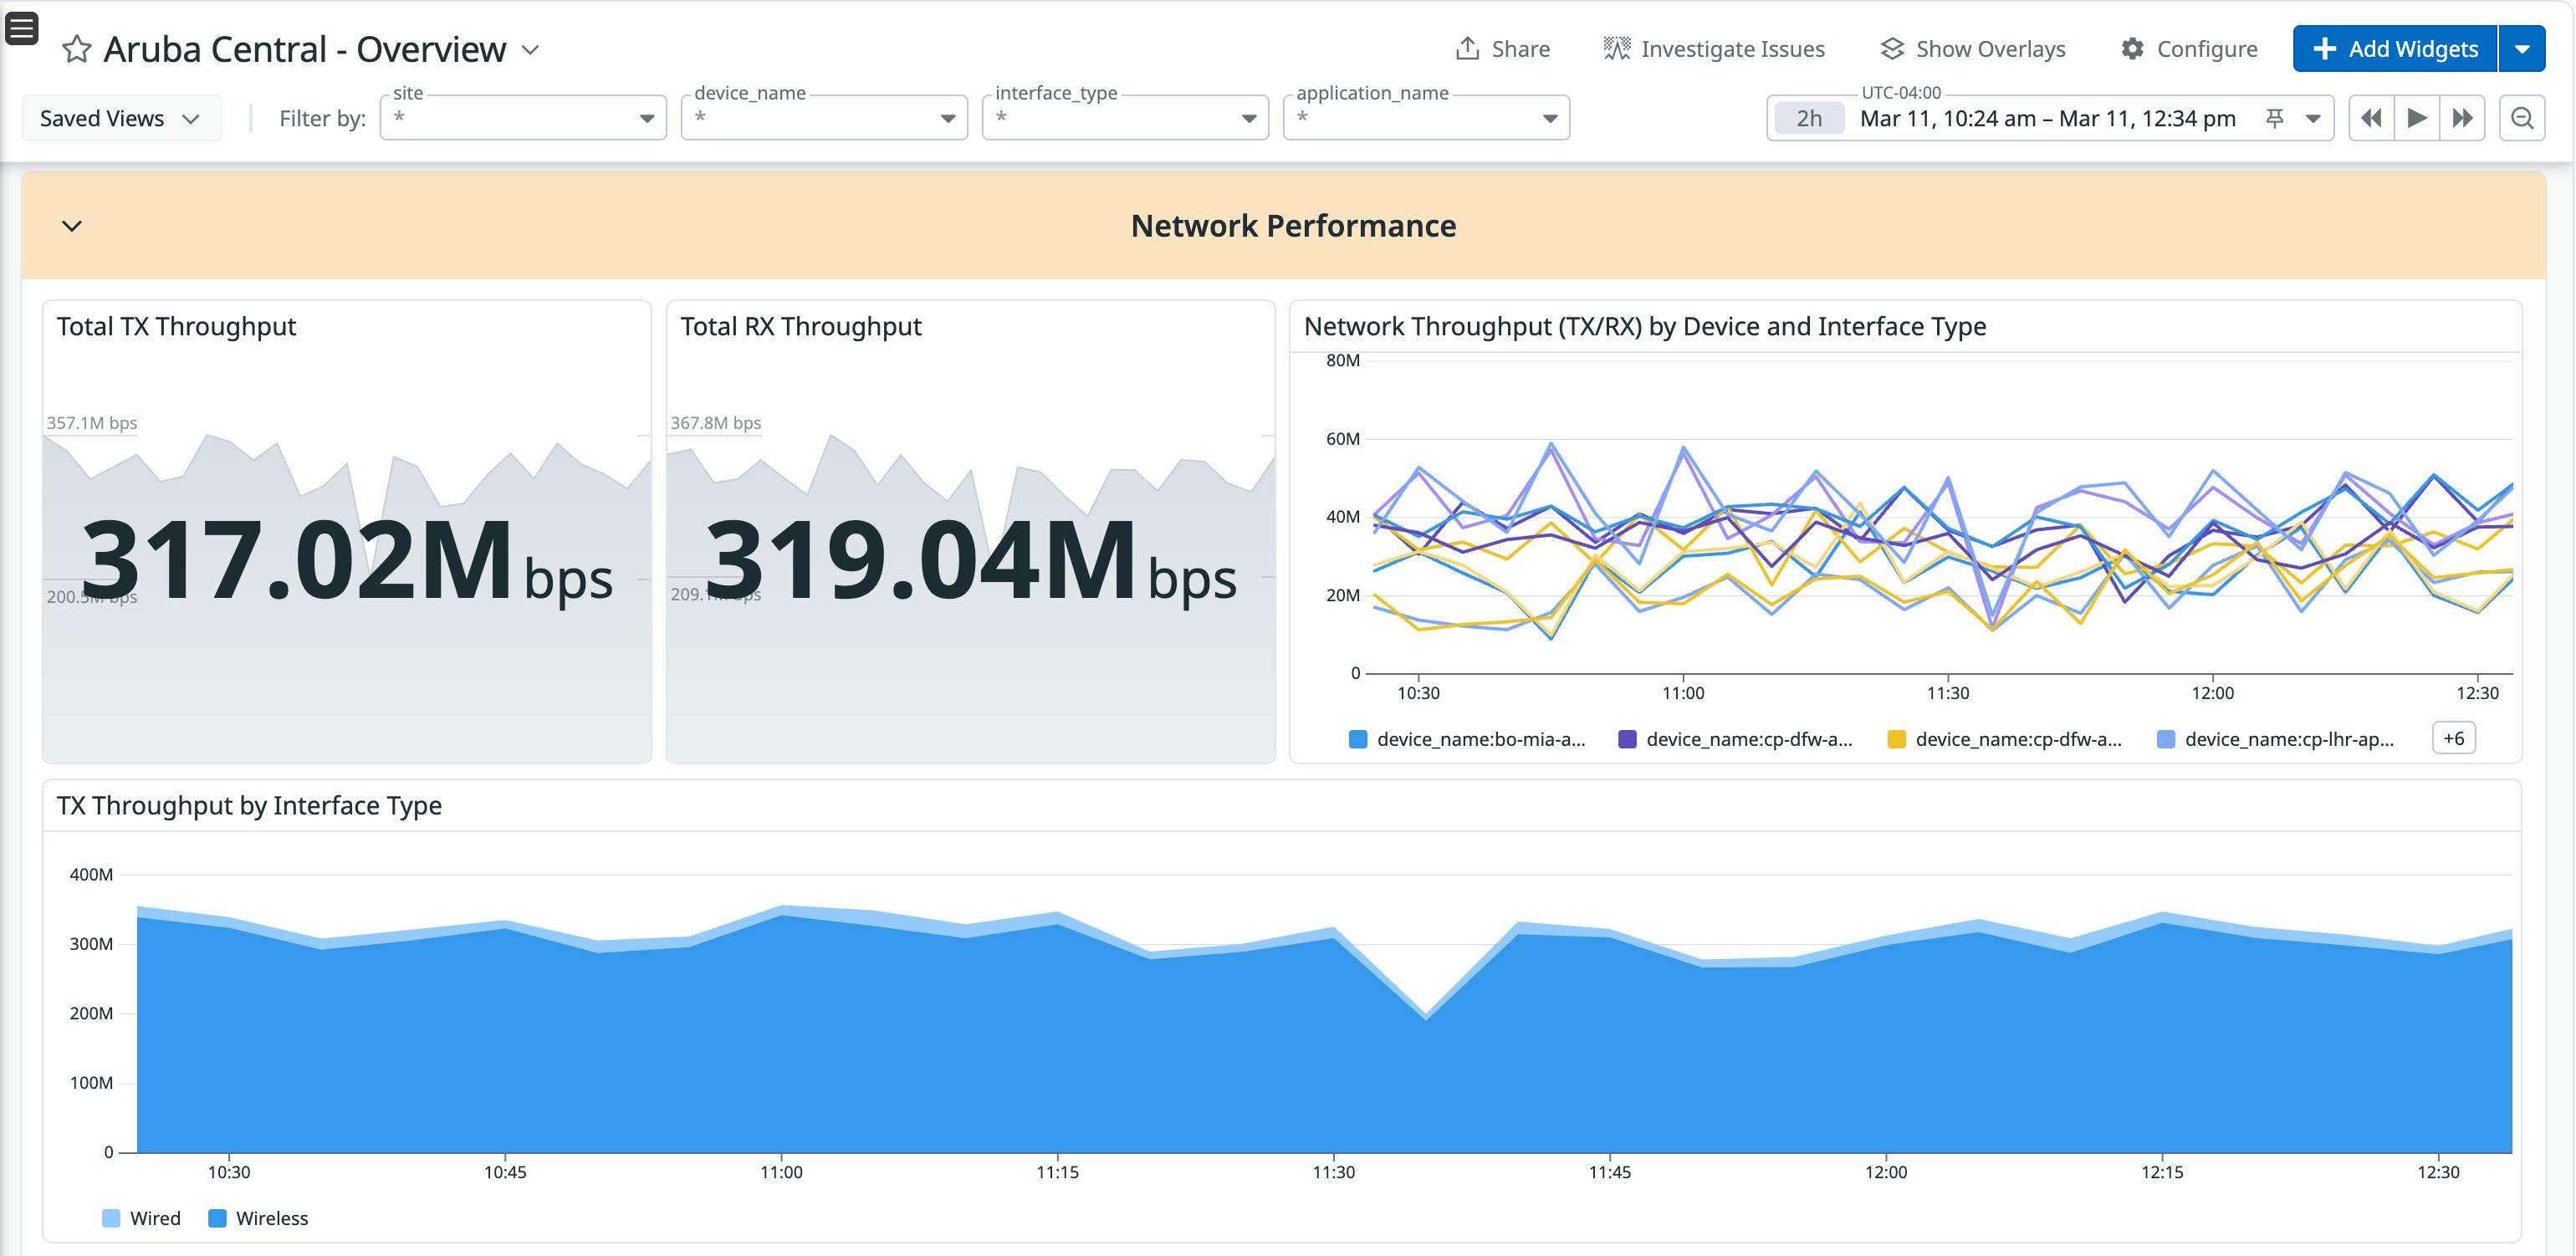Click the fast-forward time navigation icon

[2464, 117]
